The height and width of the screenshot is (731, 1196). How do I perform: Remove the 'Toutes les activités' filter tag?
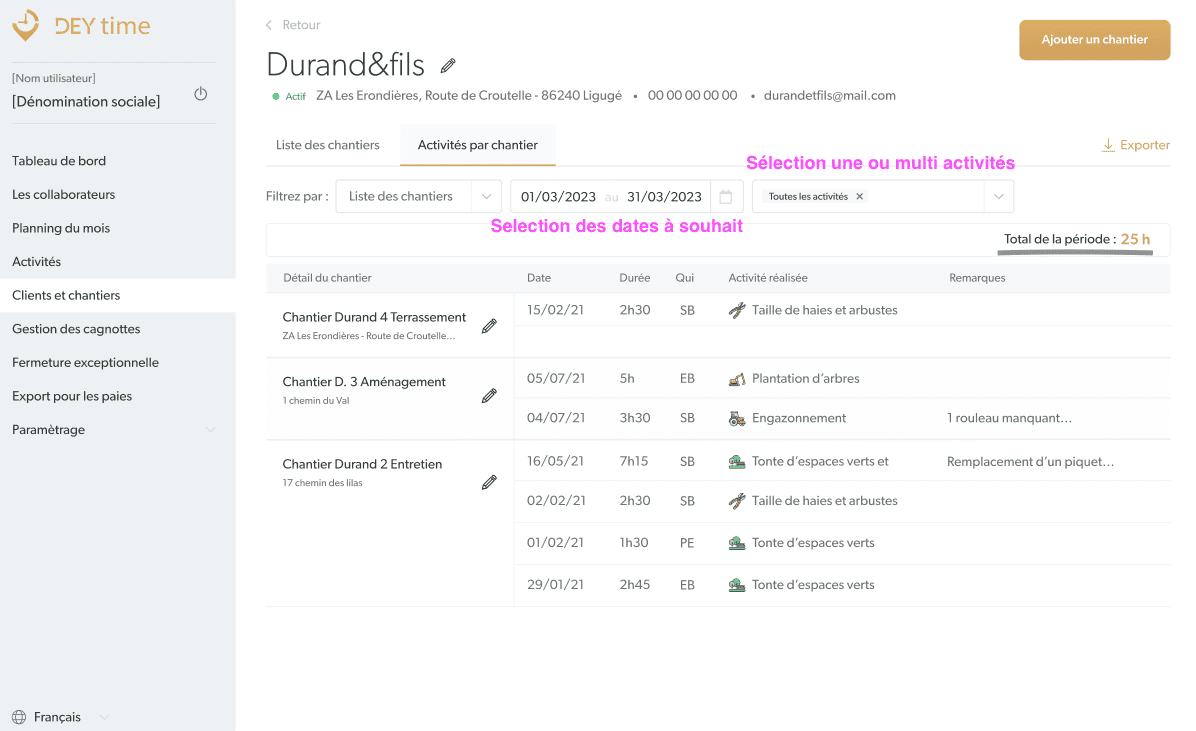point(860,197)
